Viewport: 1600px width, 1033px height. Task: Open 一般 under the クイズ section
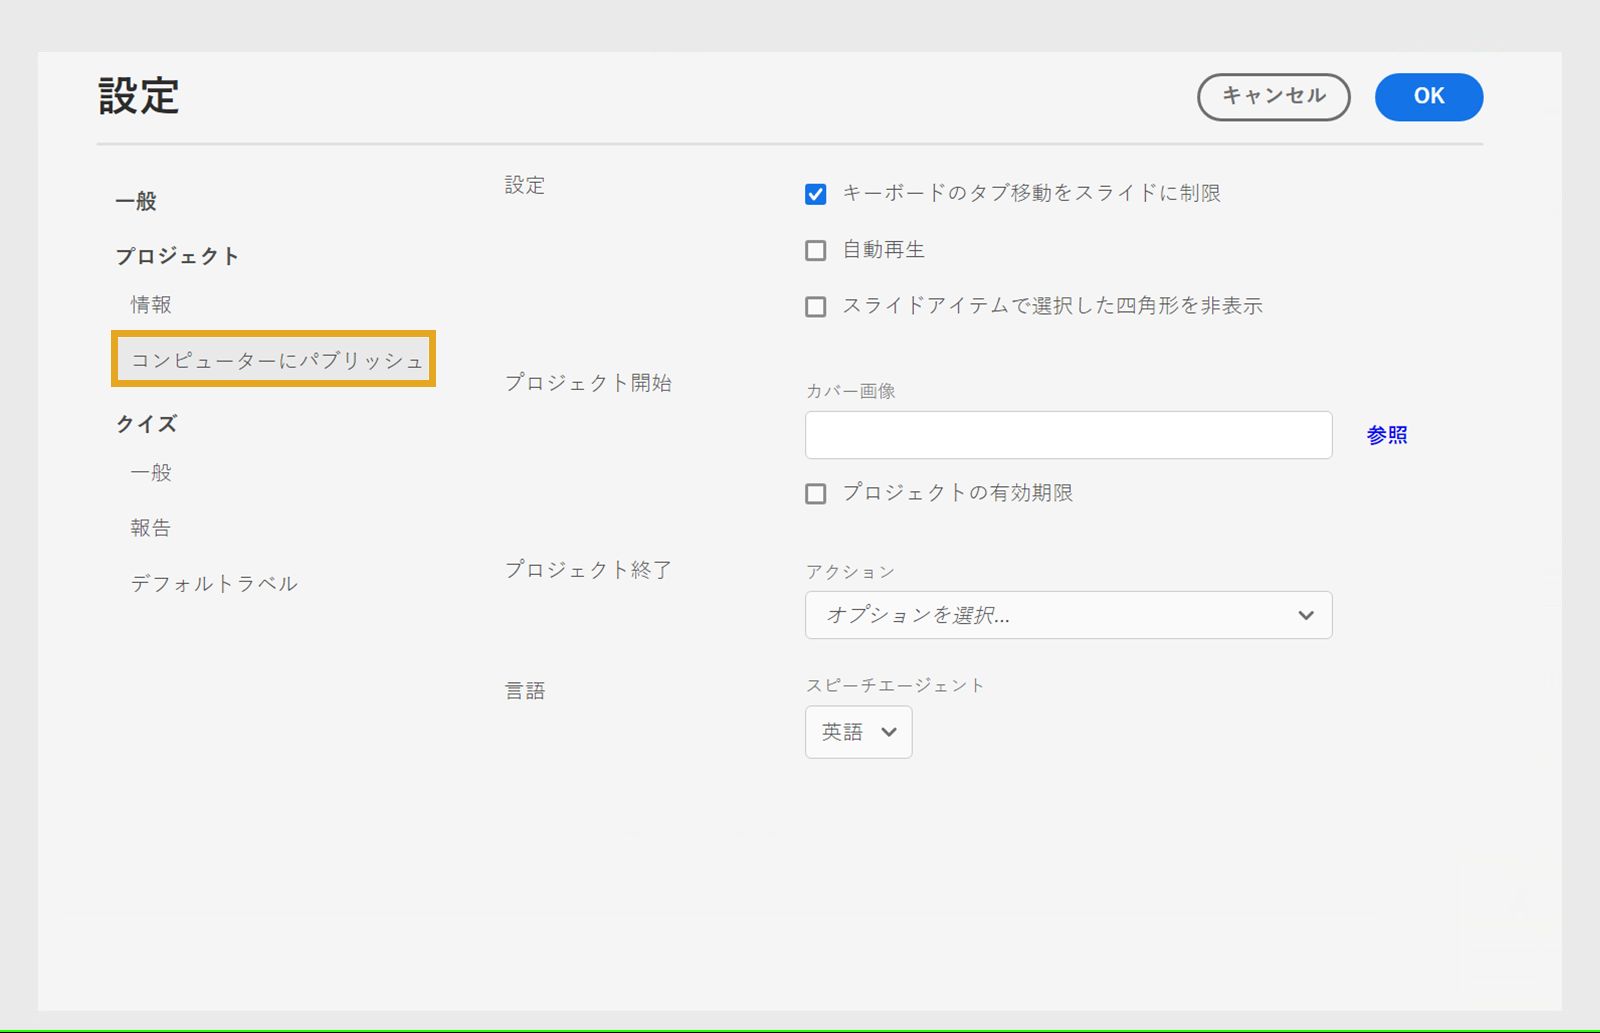pyautogui.click(x=151, y=472)
